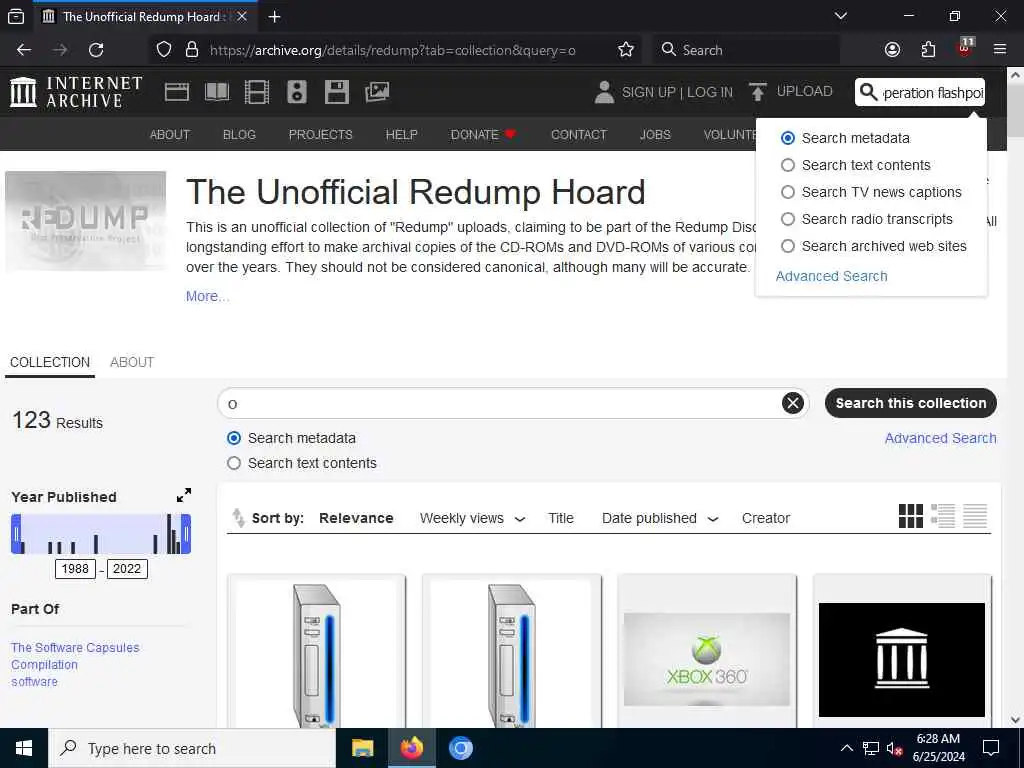Click the uBlock extension icon with badge
1024x768 pixels.
point(965,48)
